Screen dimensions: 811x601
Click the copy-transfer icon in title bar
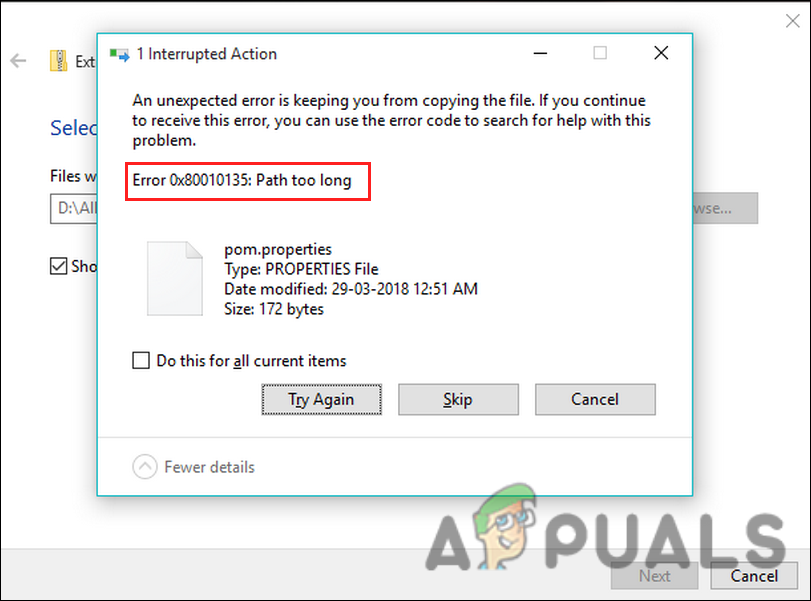tap(119, 54)
